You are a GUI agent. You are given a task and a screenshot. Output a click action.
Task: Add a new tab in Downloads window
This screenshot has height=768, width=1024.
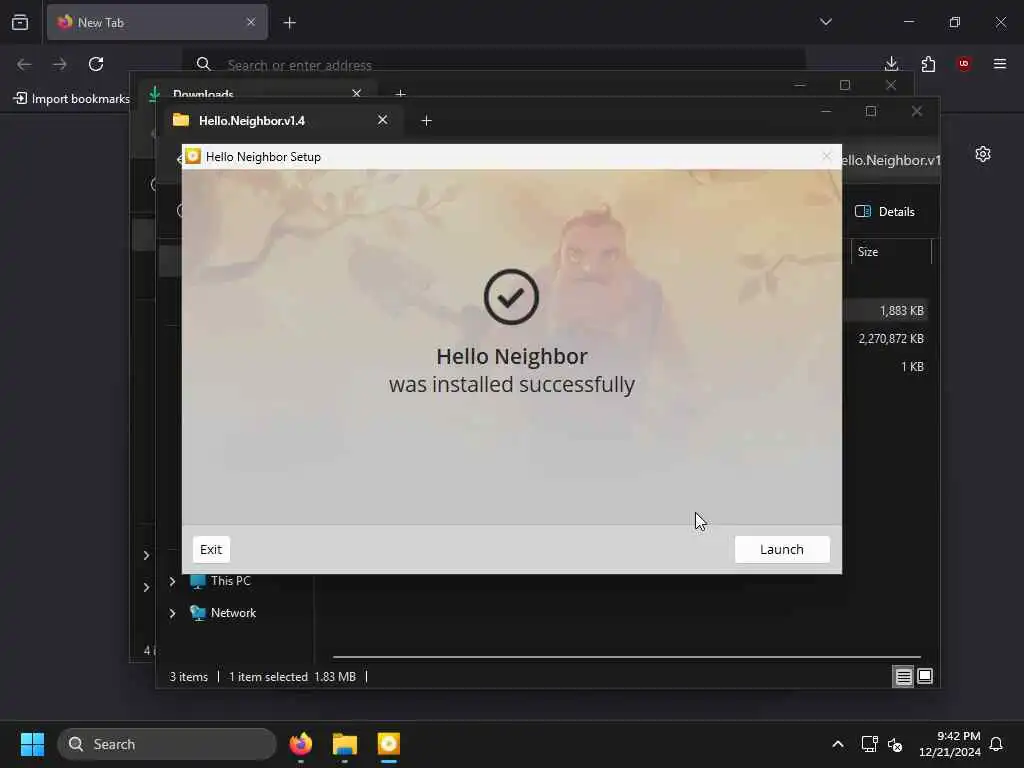coord(400,94)
